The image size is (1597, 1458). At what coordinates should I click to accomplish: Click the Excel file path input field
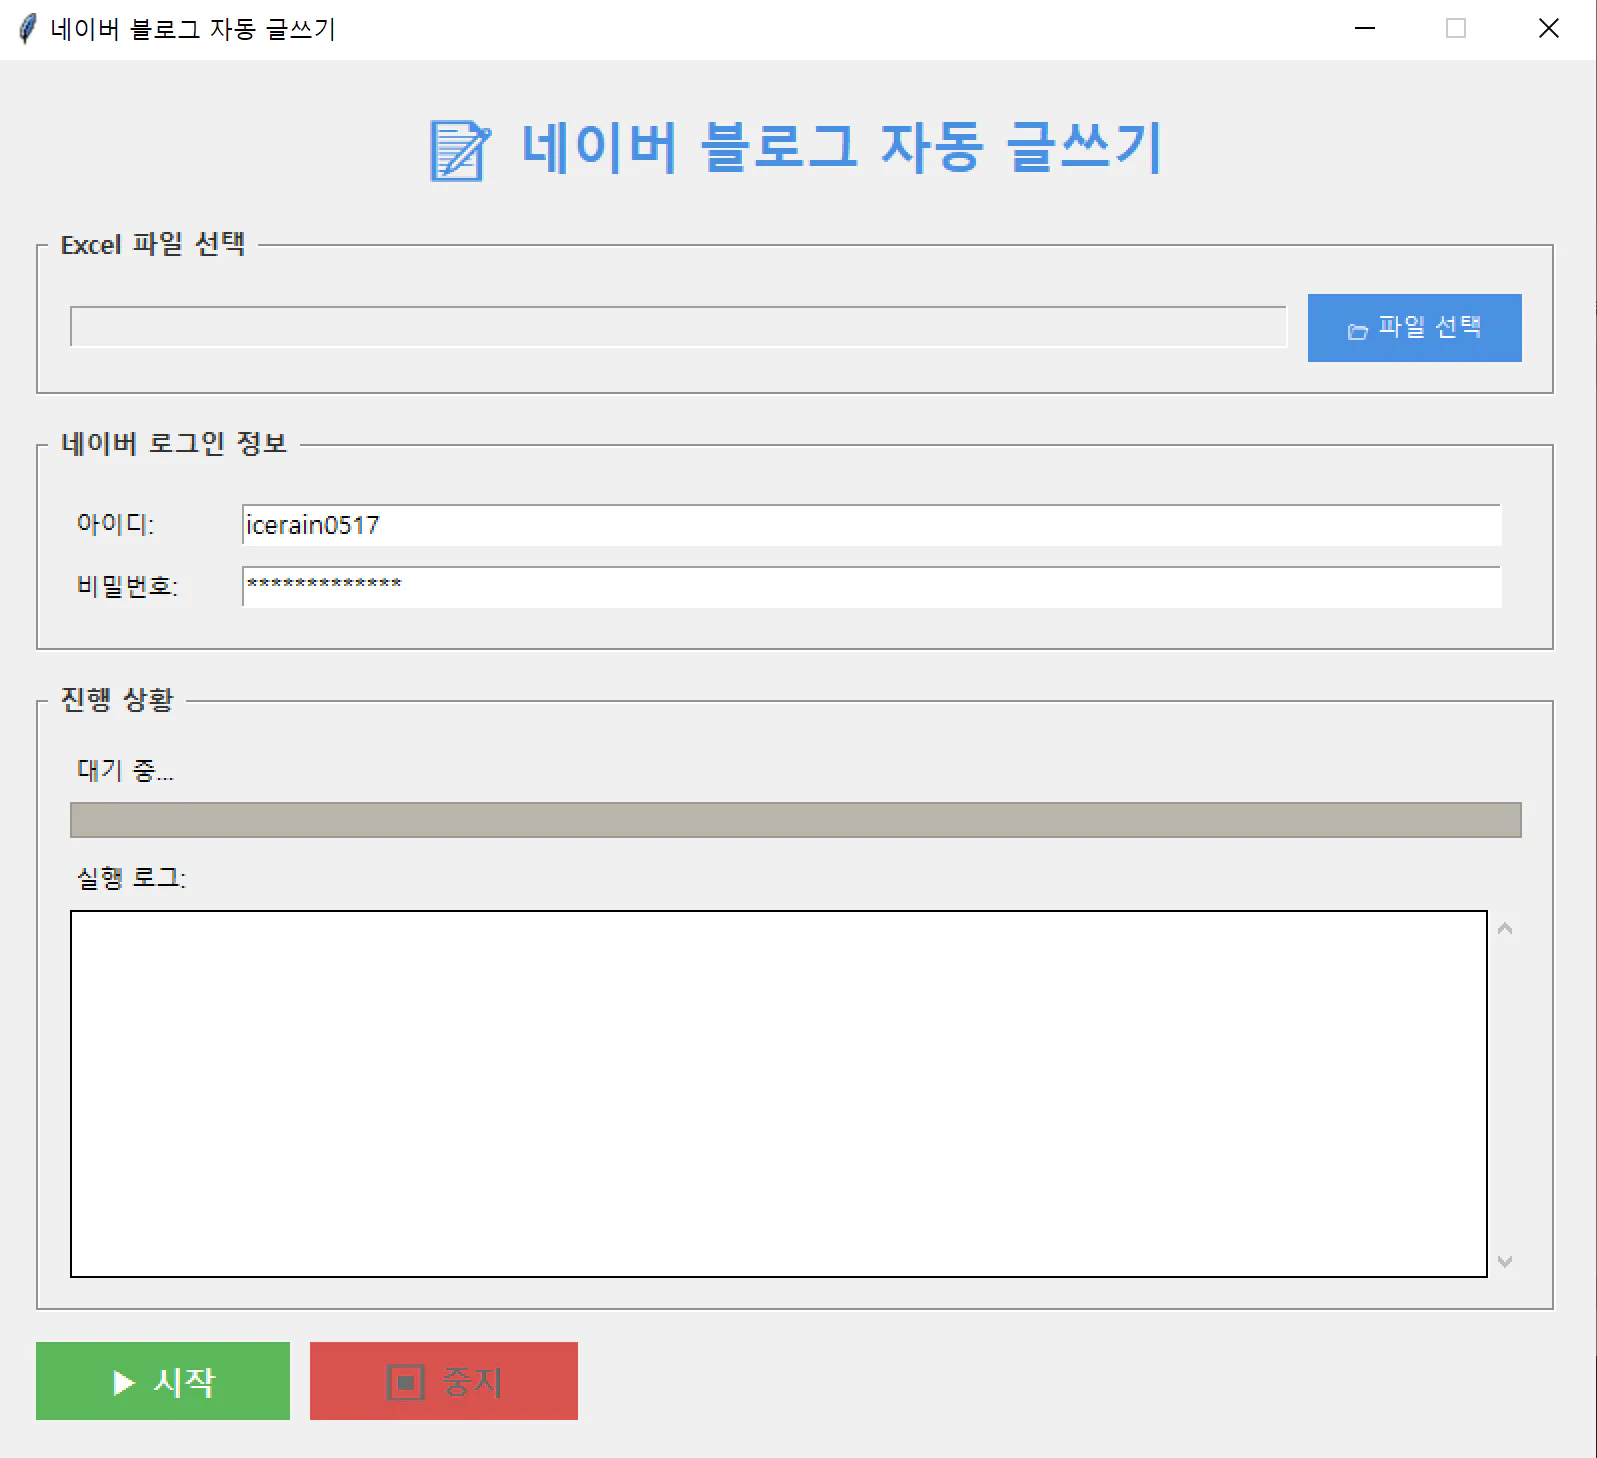(x=678, y=327)
